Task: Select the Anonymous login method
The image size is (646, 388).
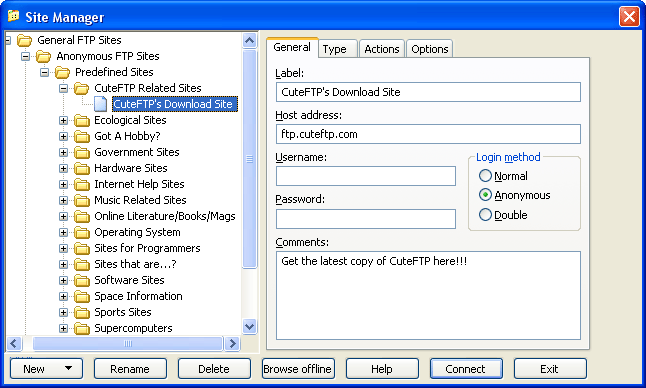Action: tap(485, 195)
